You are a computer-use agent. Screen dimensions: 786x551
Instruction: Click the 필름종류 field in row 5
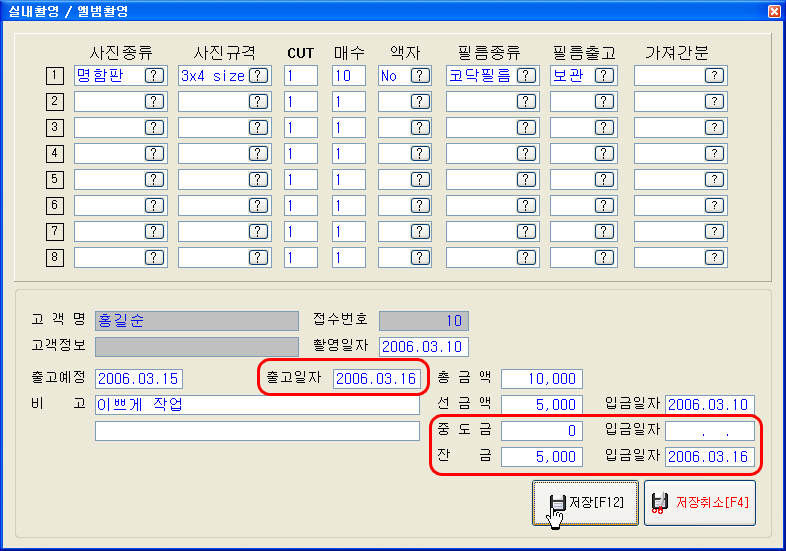coord(493,179)
